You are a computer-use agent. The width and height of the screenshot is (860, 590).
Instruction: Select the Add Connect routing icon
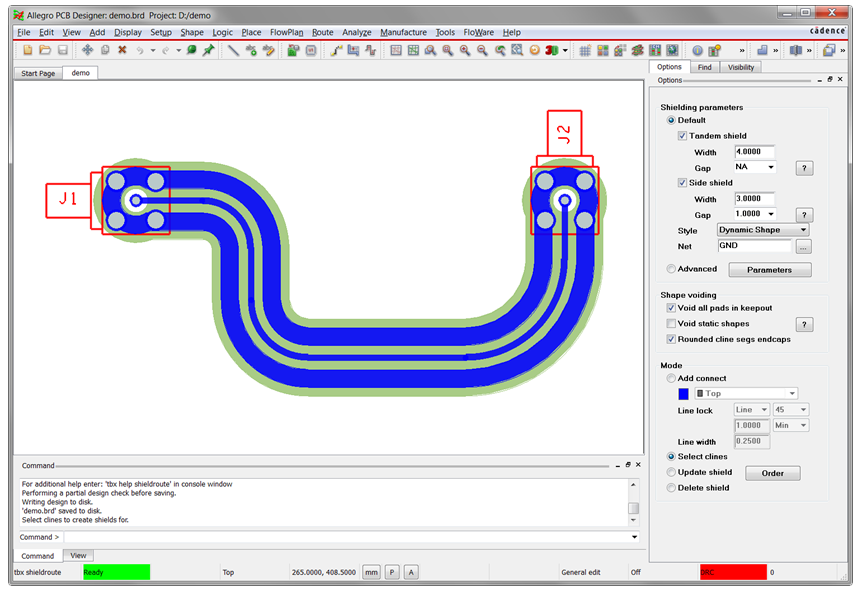(336, 50)
